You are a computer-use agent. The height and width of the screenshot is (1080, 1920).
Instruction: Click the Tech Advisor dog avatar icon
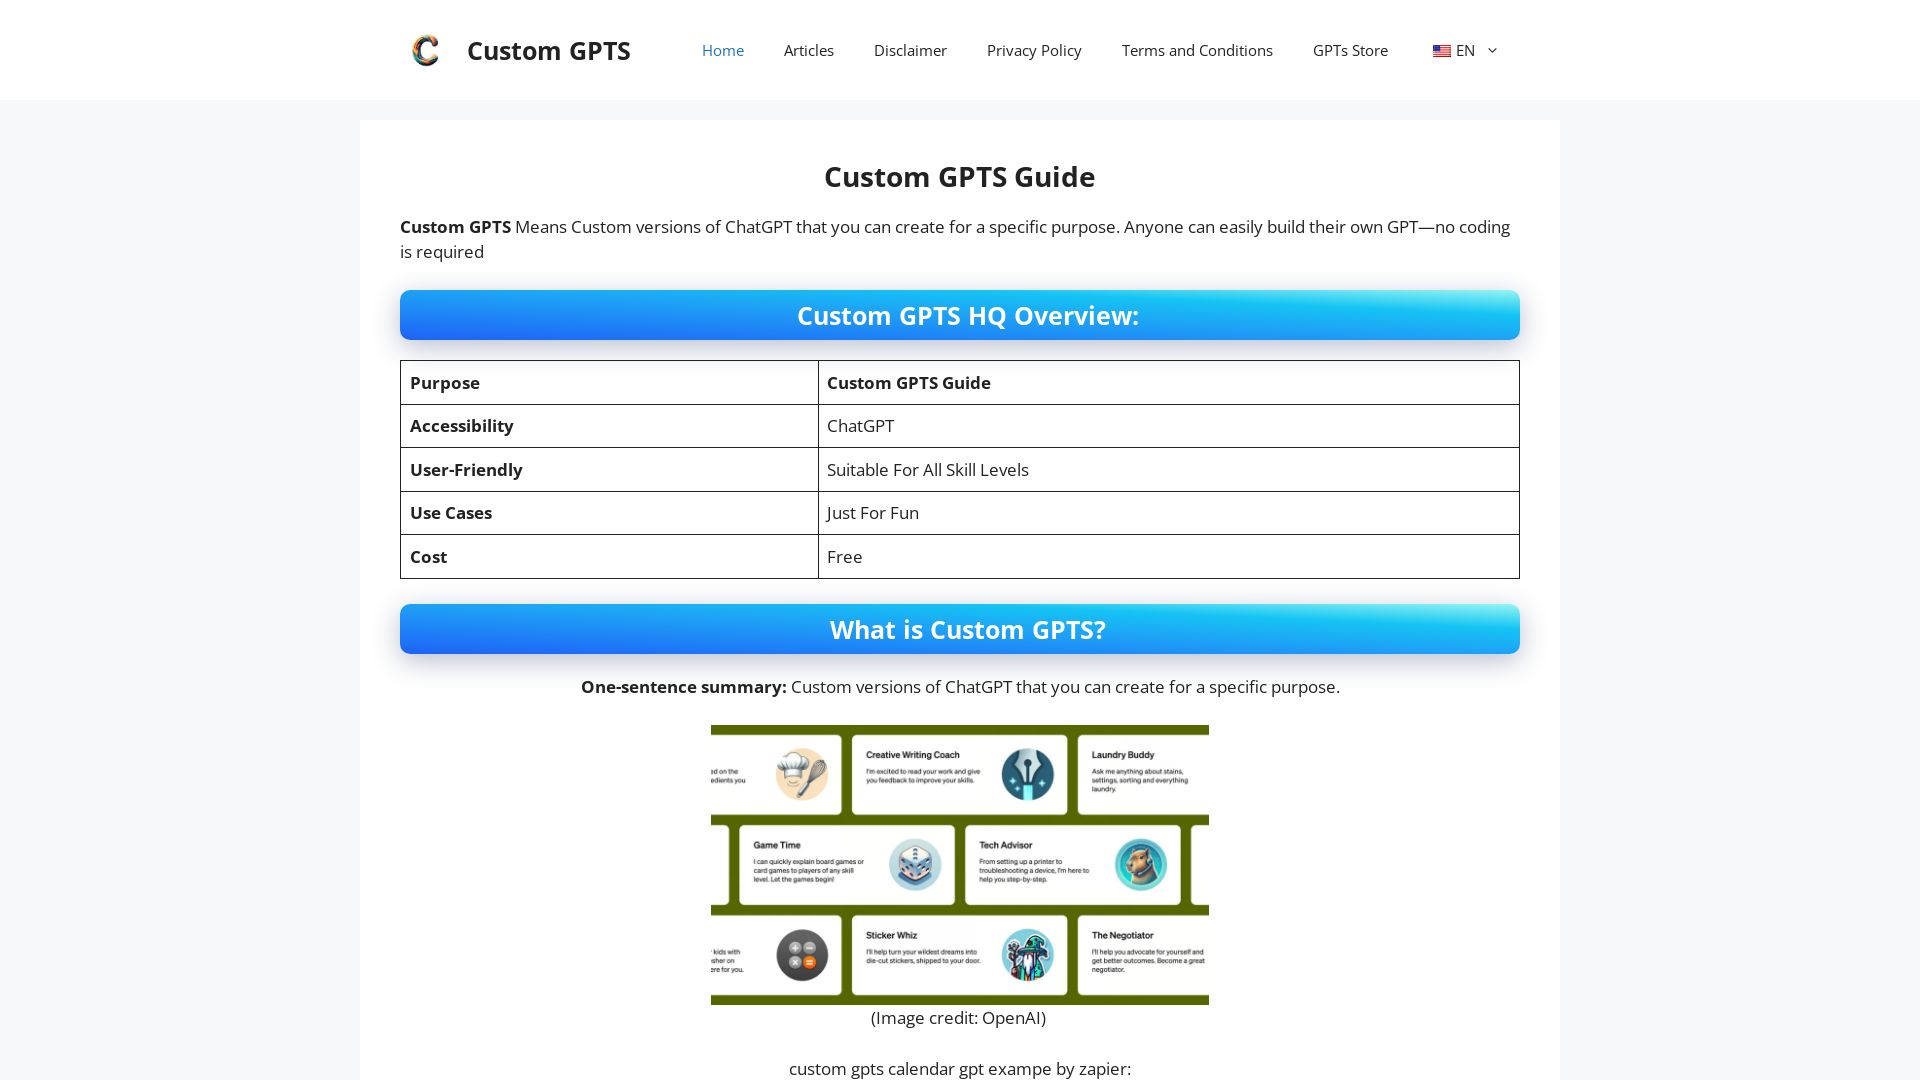point(1142,865)
